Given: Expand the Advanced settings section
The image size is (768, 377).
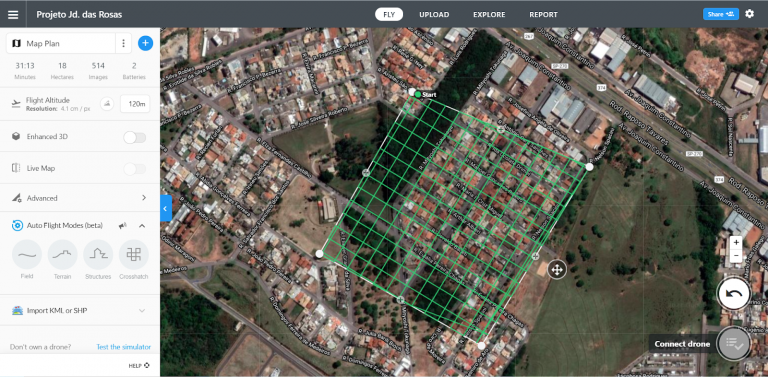Looking at the screenshot, I should coord(80,198).
